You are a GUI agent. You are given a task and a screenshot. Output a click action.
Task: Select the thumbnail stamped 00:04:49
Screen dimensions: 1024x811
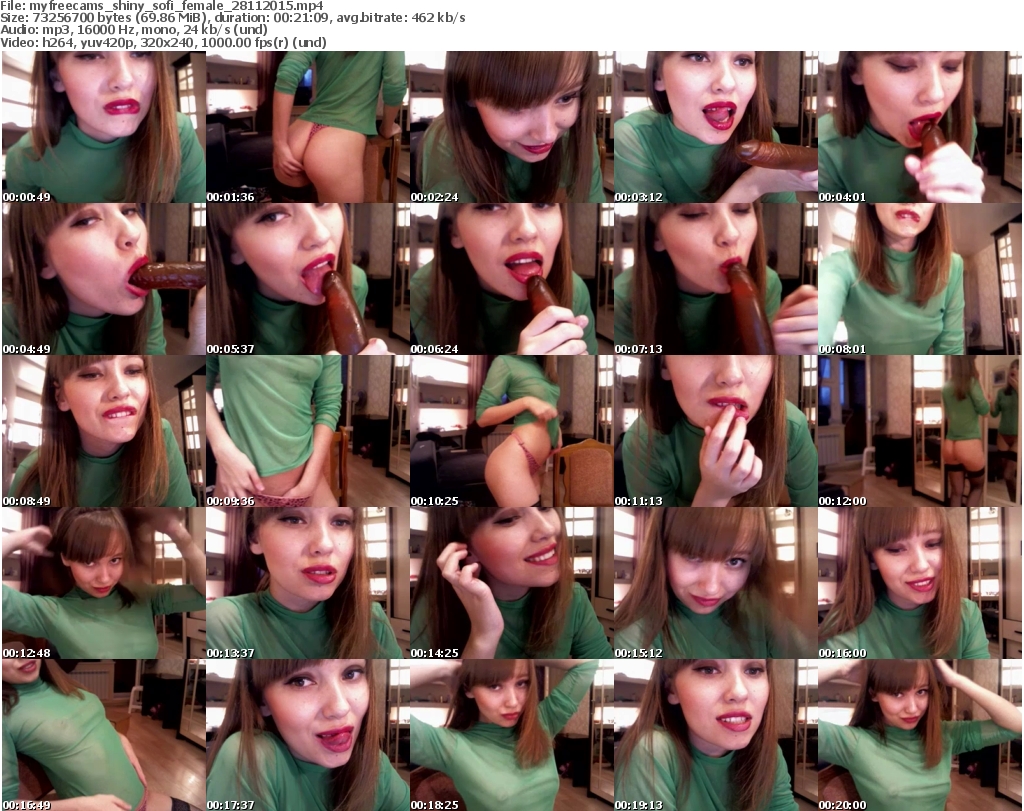(104, 279)
